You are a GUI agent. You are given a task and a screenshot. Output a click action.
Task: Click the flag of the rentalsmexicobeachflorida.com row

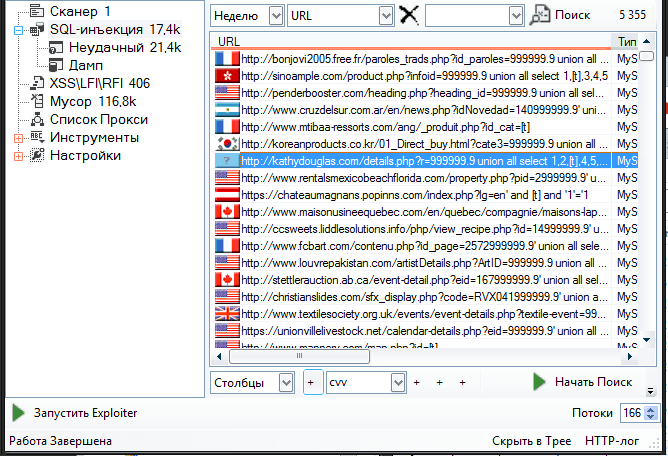(227, 178)
